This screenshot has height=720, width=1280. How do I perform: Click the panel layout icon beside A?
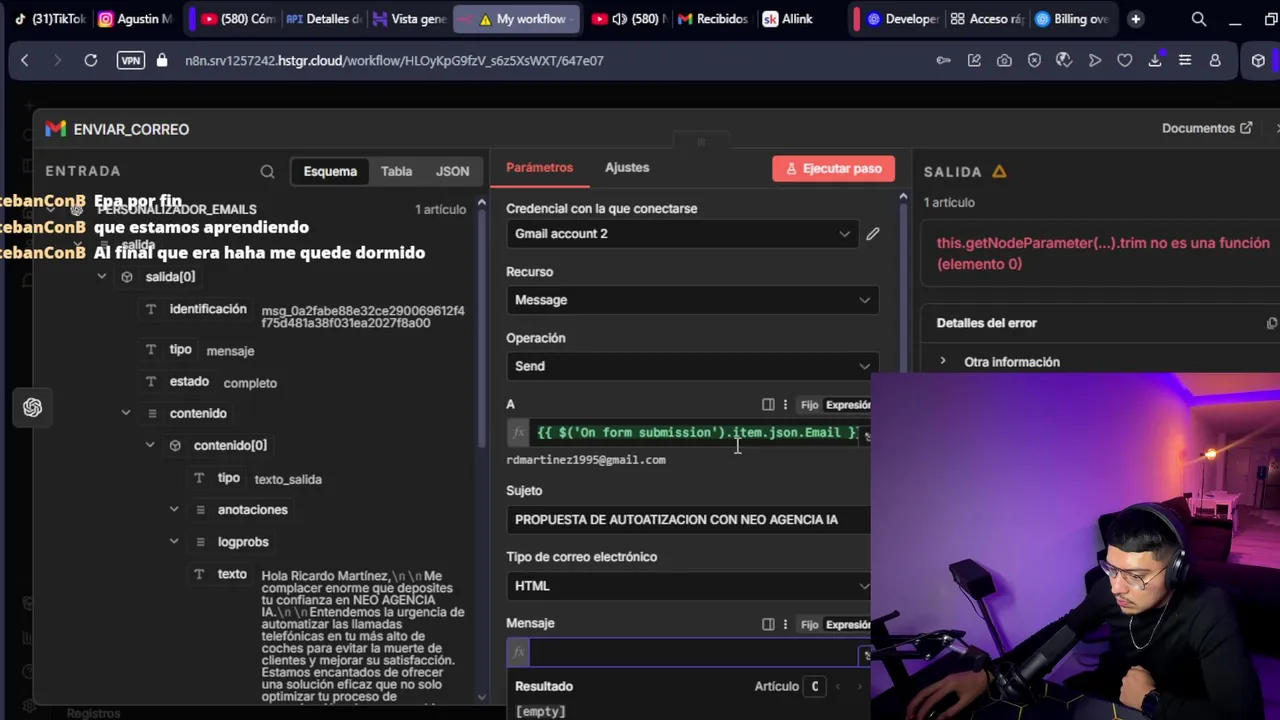pyautogui.click(x=768, y=405)
